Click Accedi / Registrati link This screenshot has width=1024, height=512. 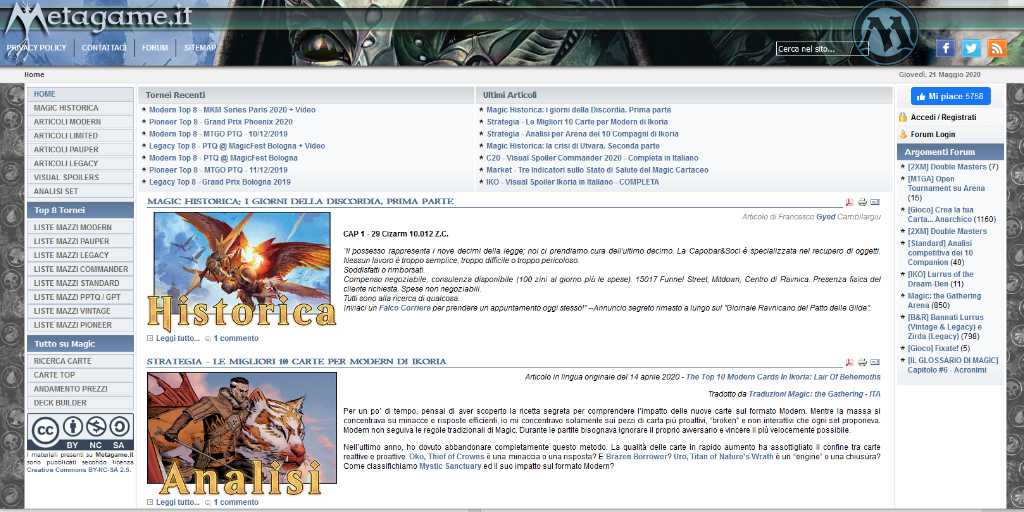(x=944, y=118)
